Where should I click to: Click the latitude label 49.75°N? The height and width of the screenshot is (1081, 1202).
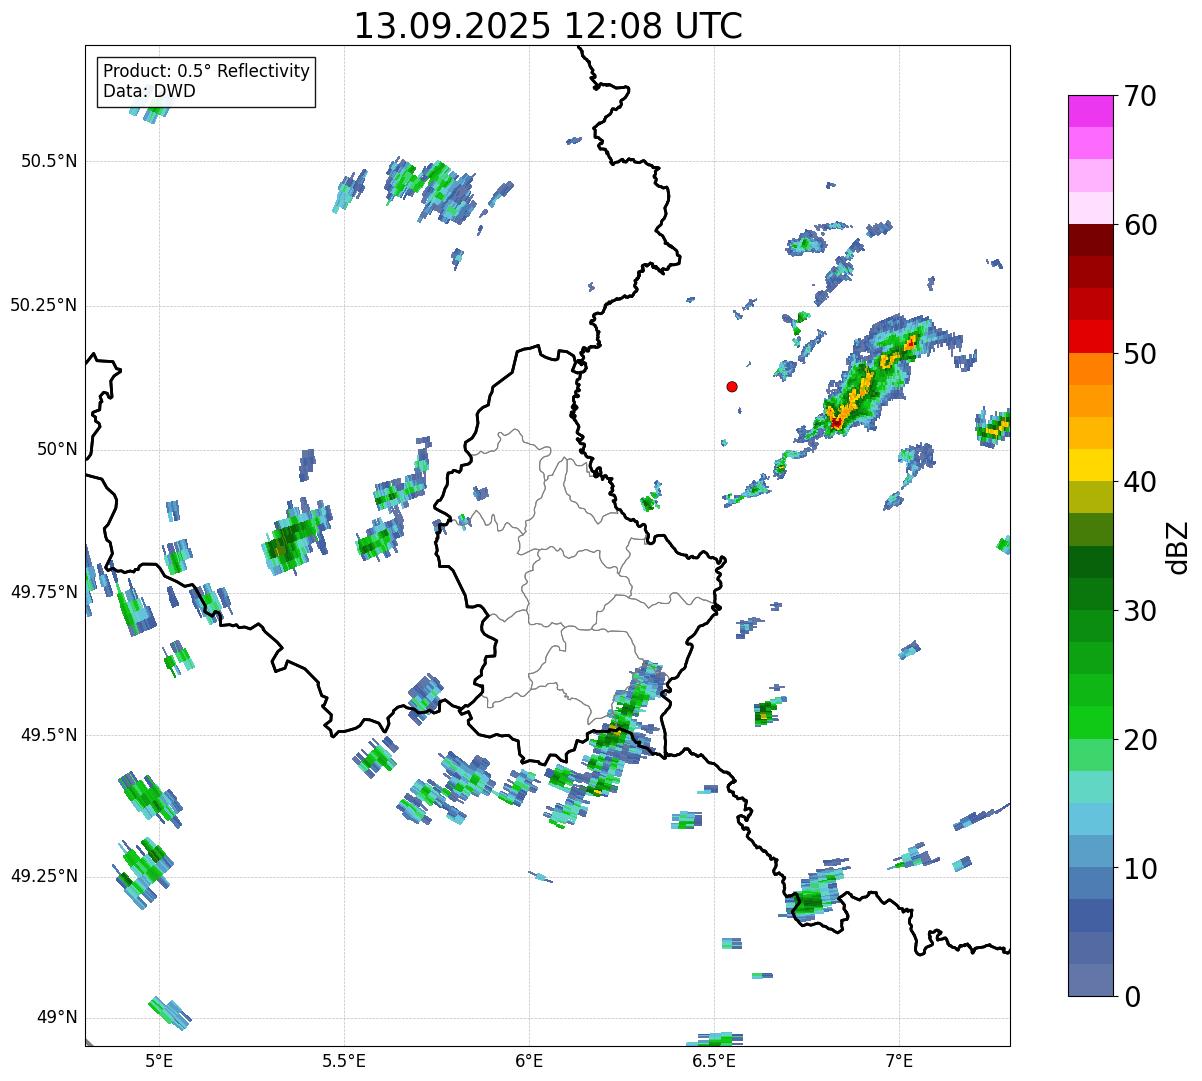43,592
